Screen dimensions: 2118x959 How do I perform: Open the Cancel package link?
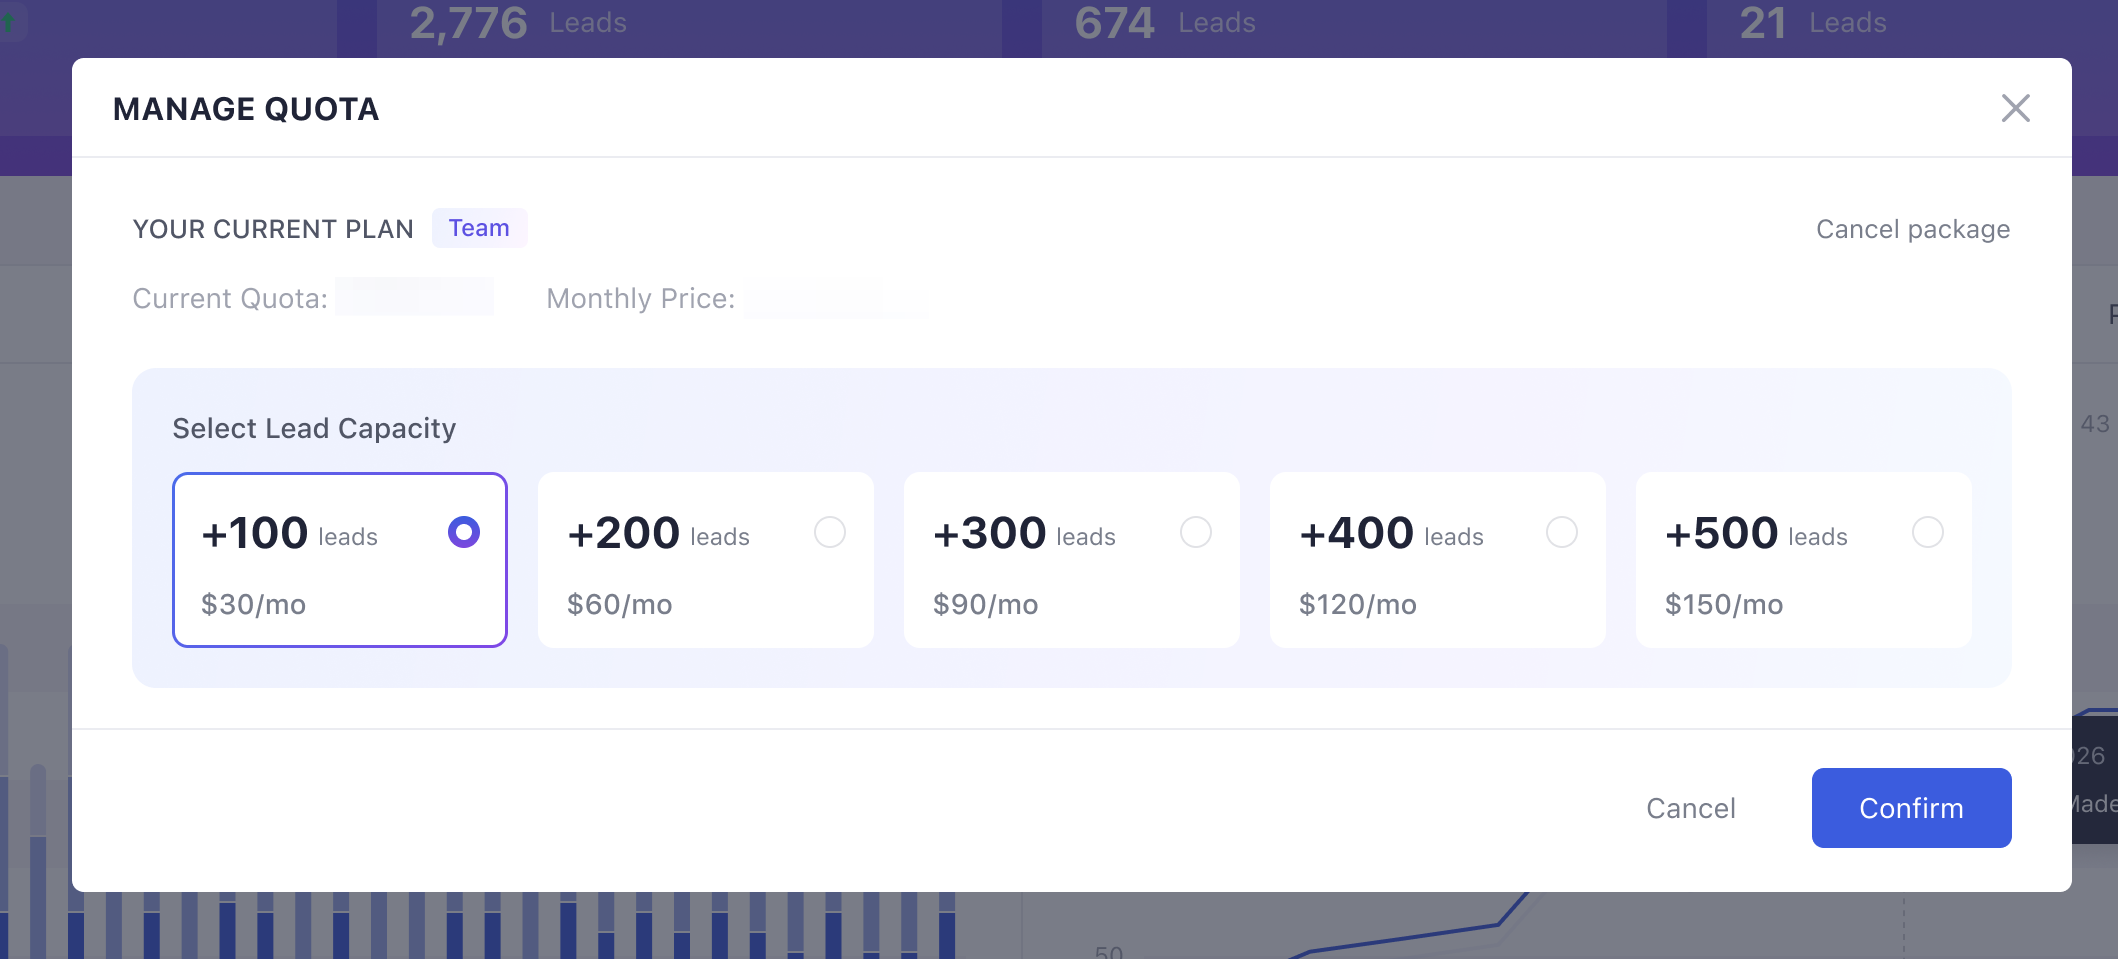[1913, 229]
